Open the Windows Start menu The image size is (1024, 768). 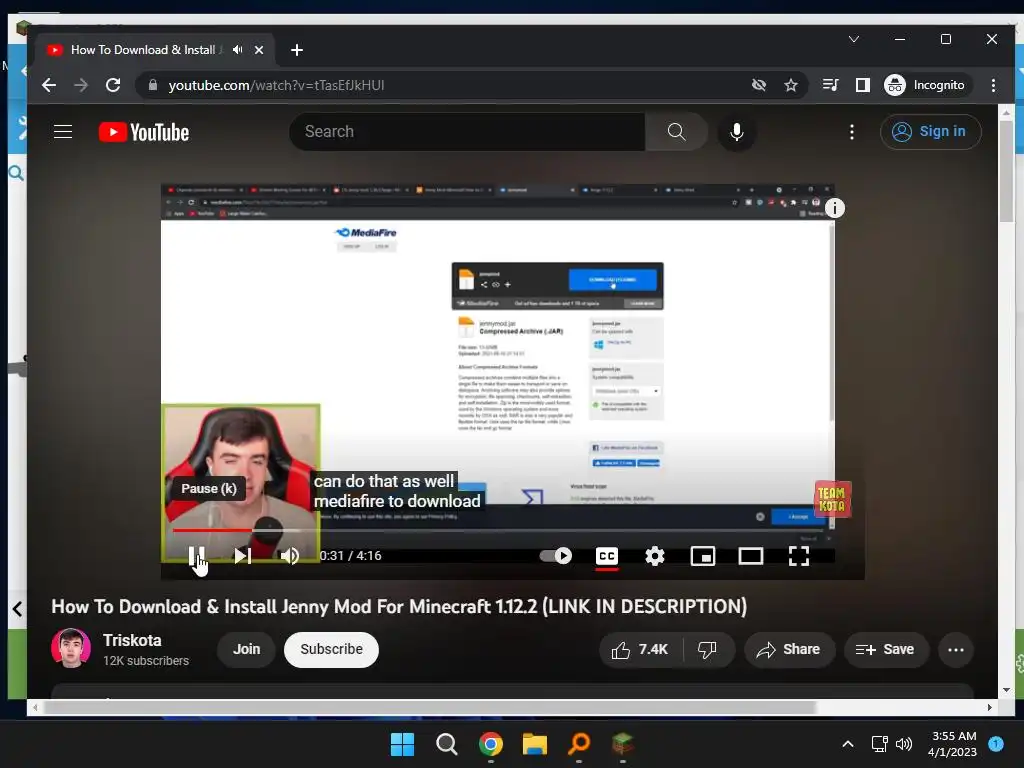(x=402, y=744)
